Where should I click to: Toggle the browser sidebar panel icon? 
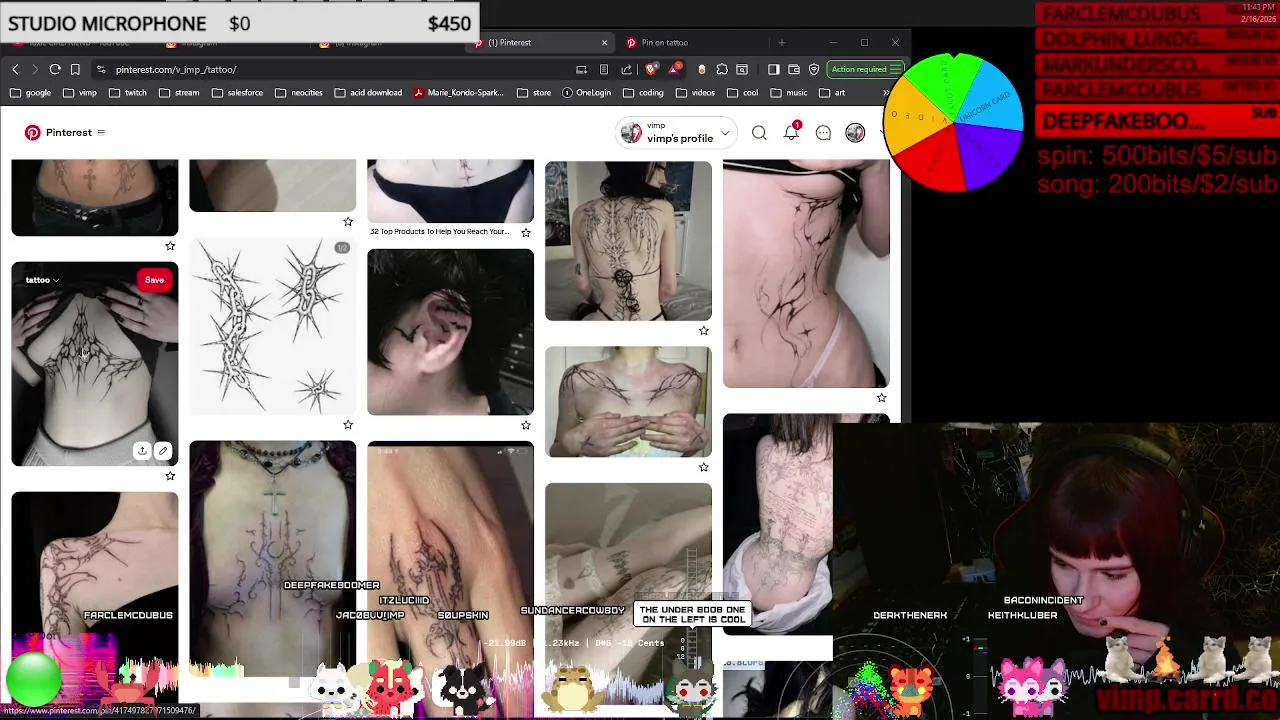tap(773, 69)
